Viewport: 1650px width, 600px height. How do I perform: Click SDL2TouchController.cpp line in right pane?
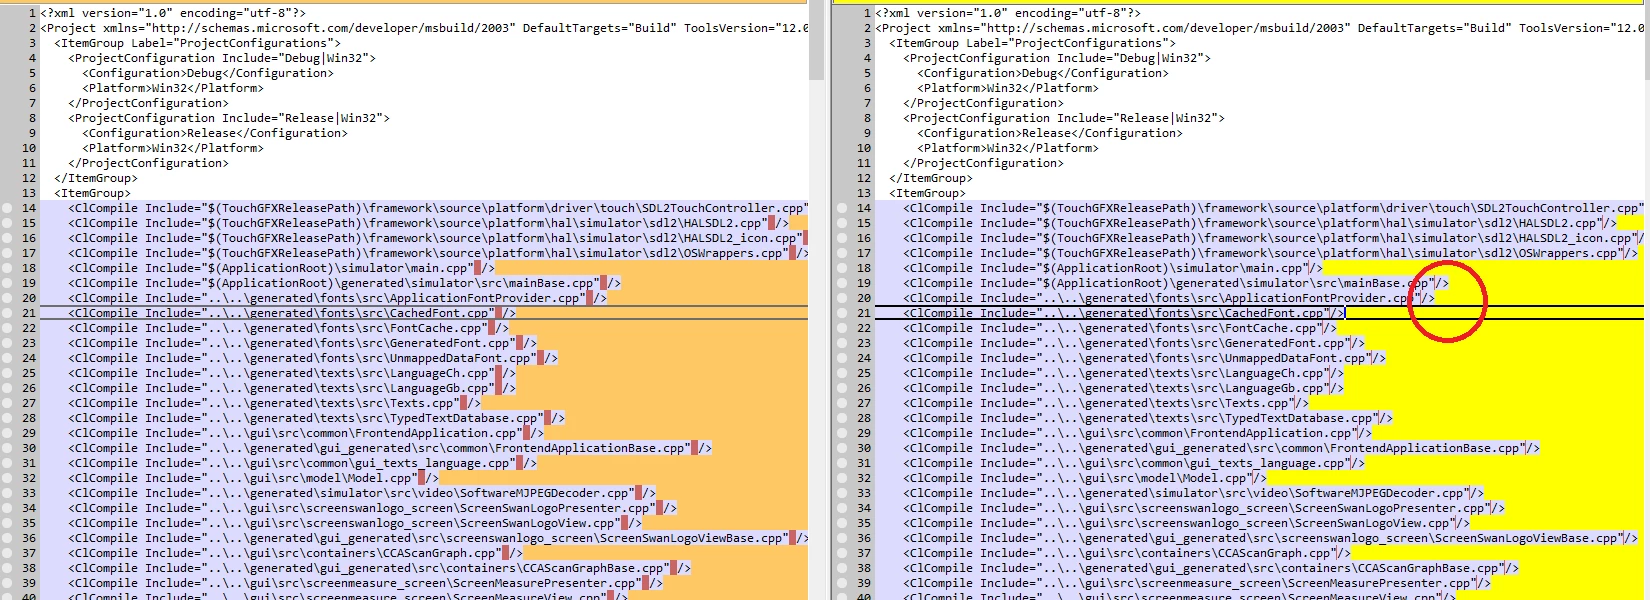tap(1273, 208)
